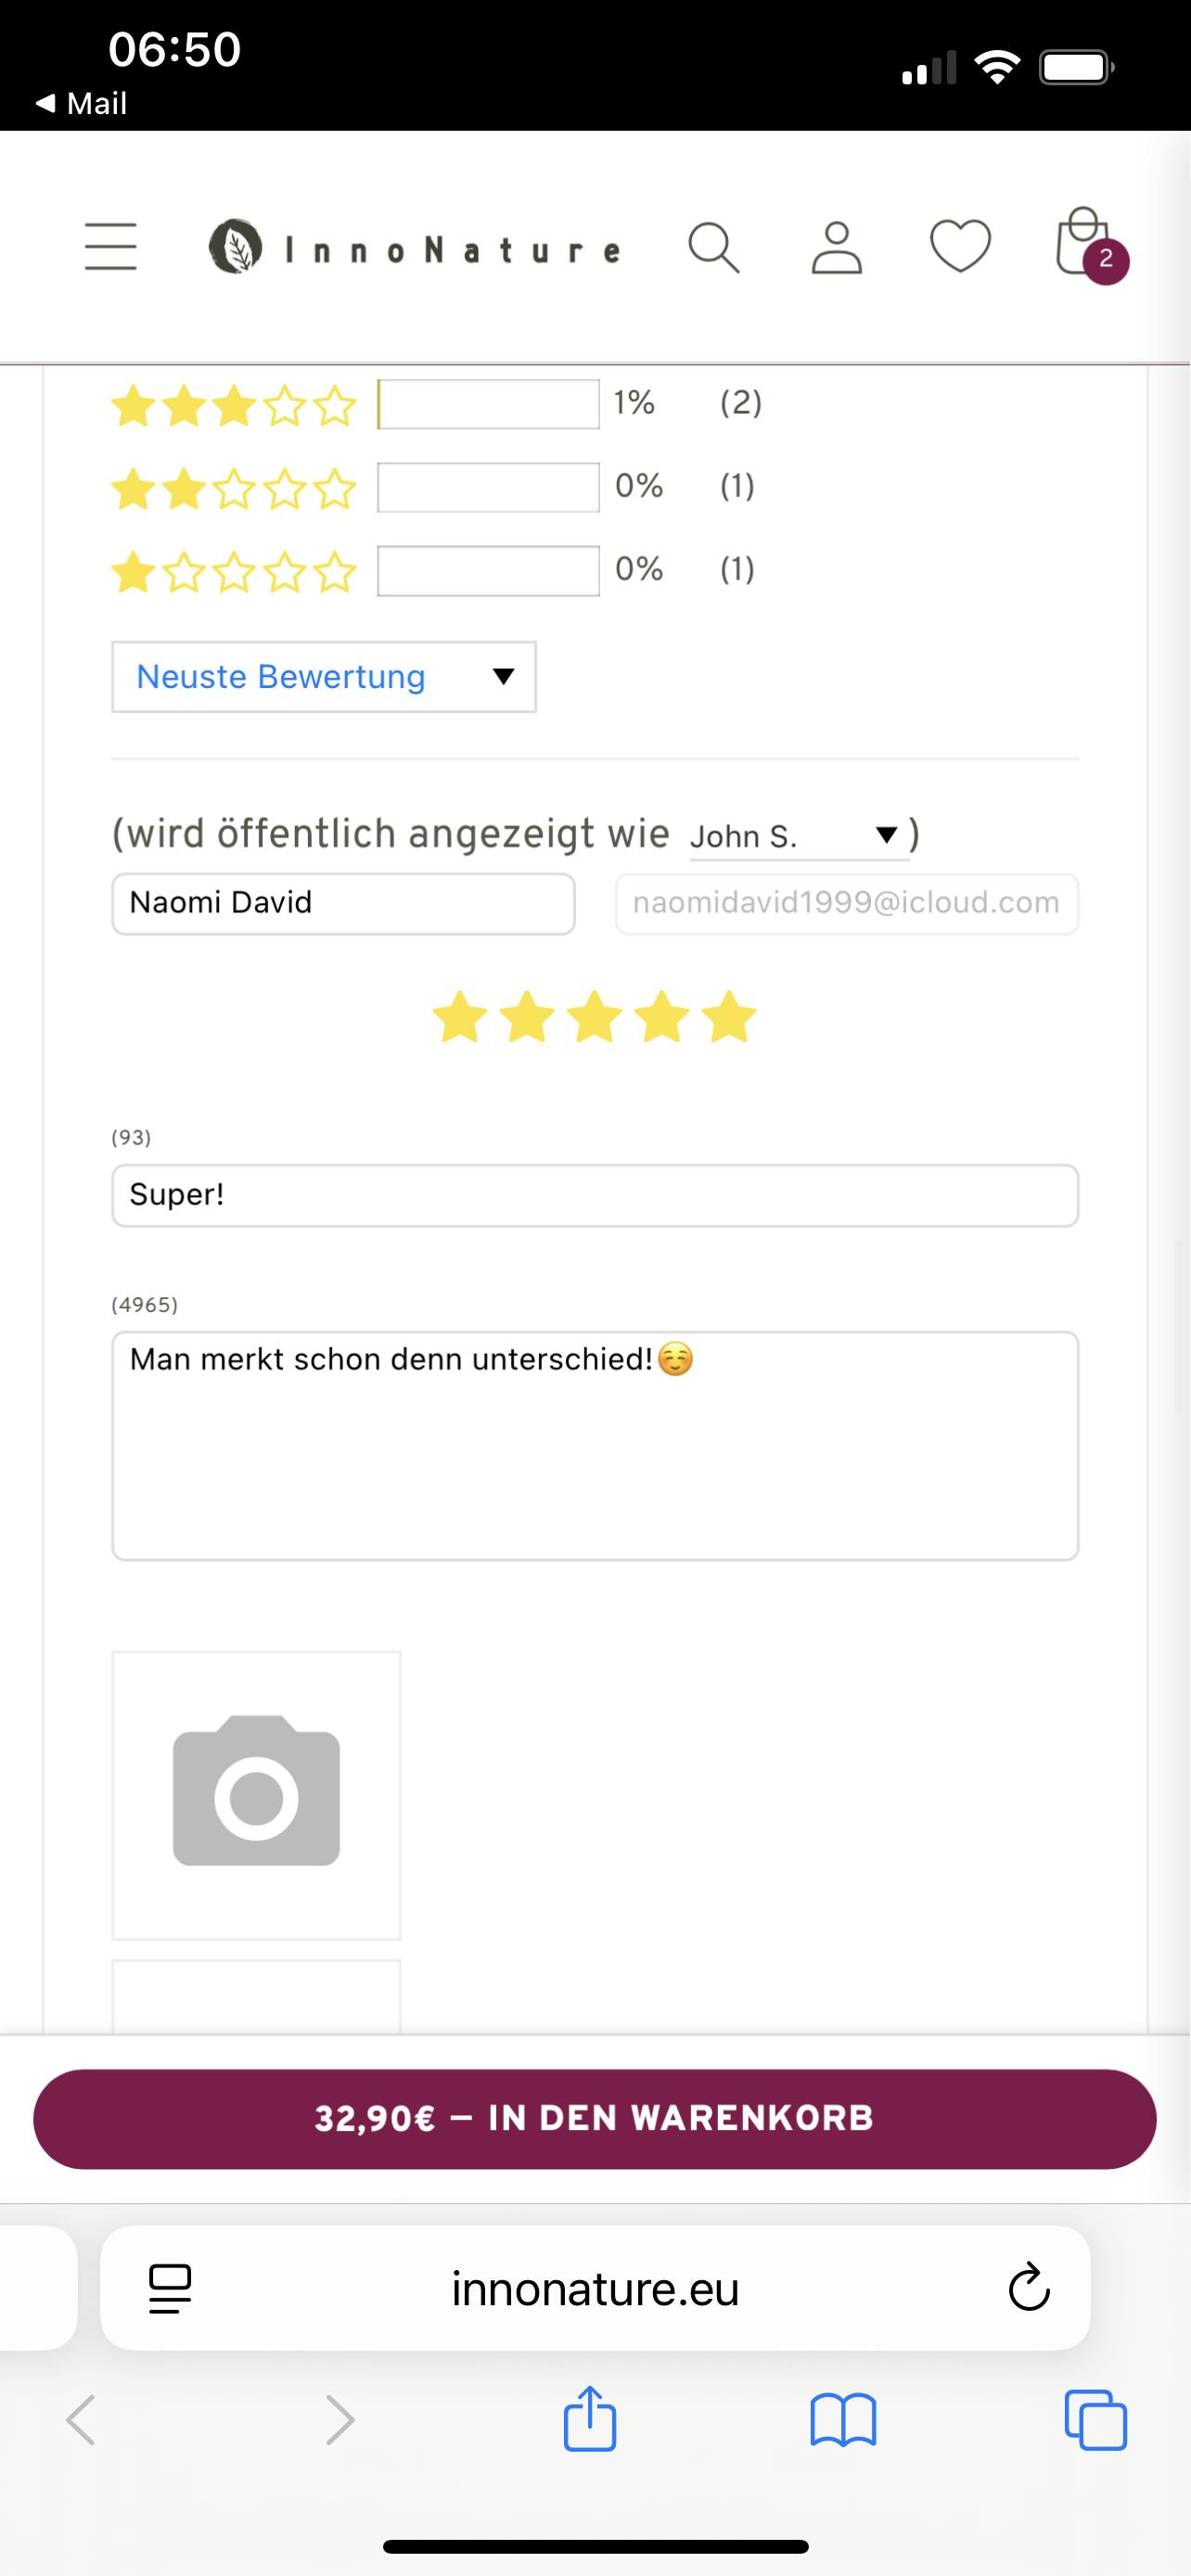
Task: Set rating to five stars
Action: pos(729,1017)
